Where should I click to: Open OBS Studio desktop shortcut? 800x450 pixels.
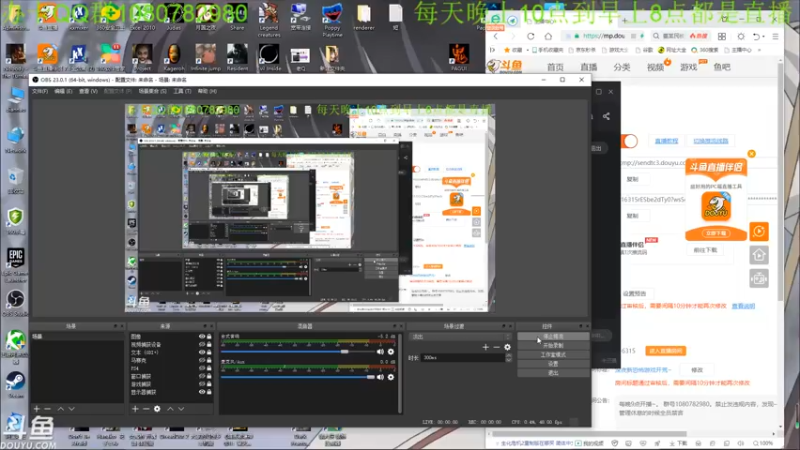click(15, 303)
